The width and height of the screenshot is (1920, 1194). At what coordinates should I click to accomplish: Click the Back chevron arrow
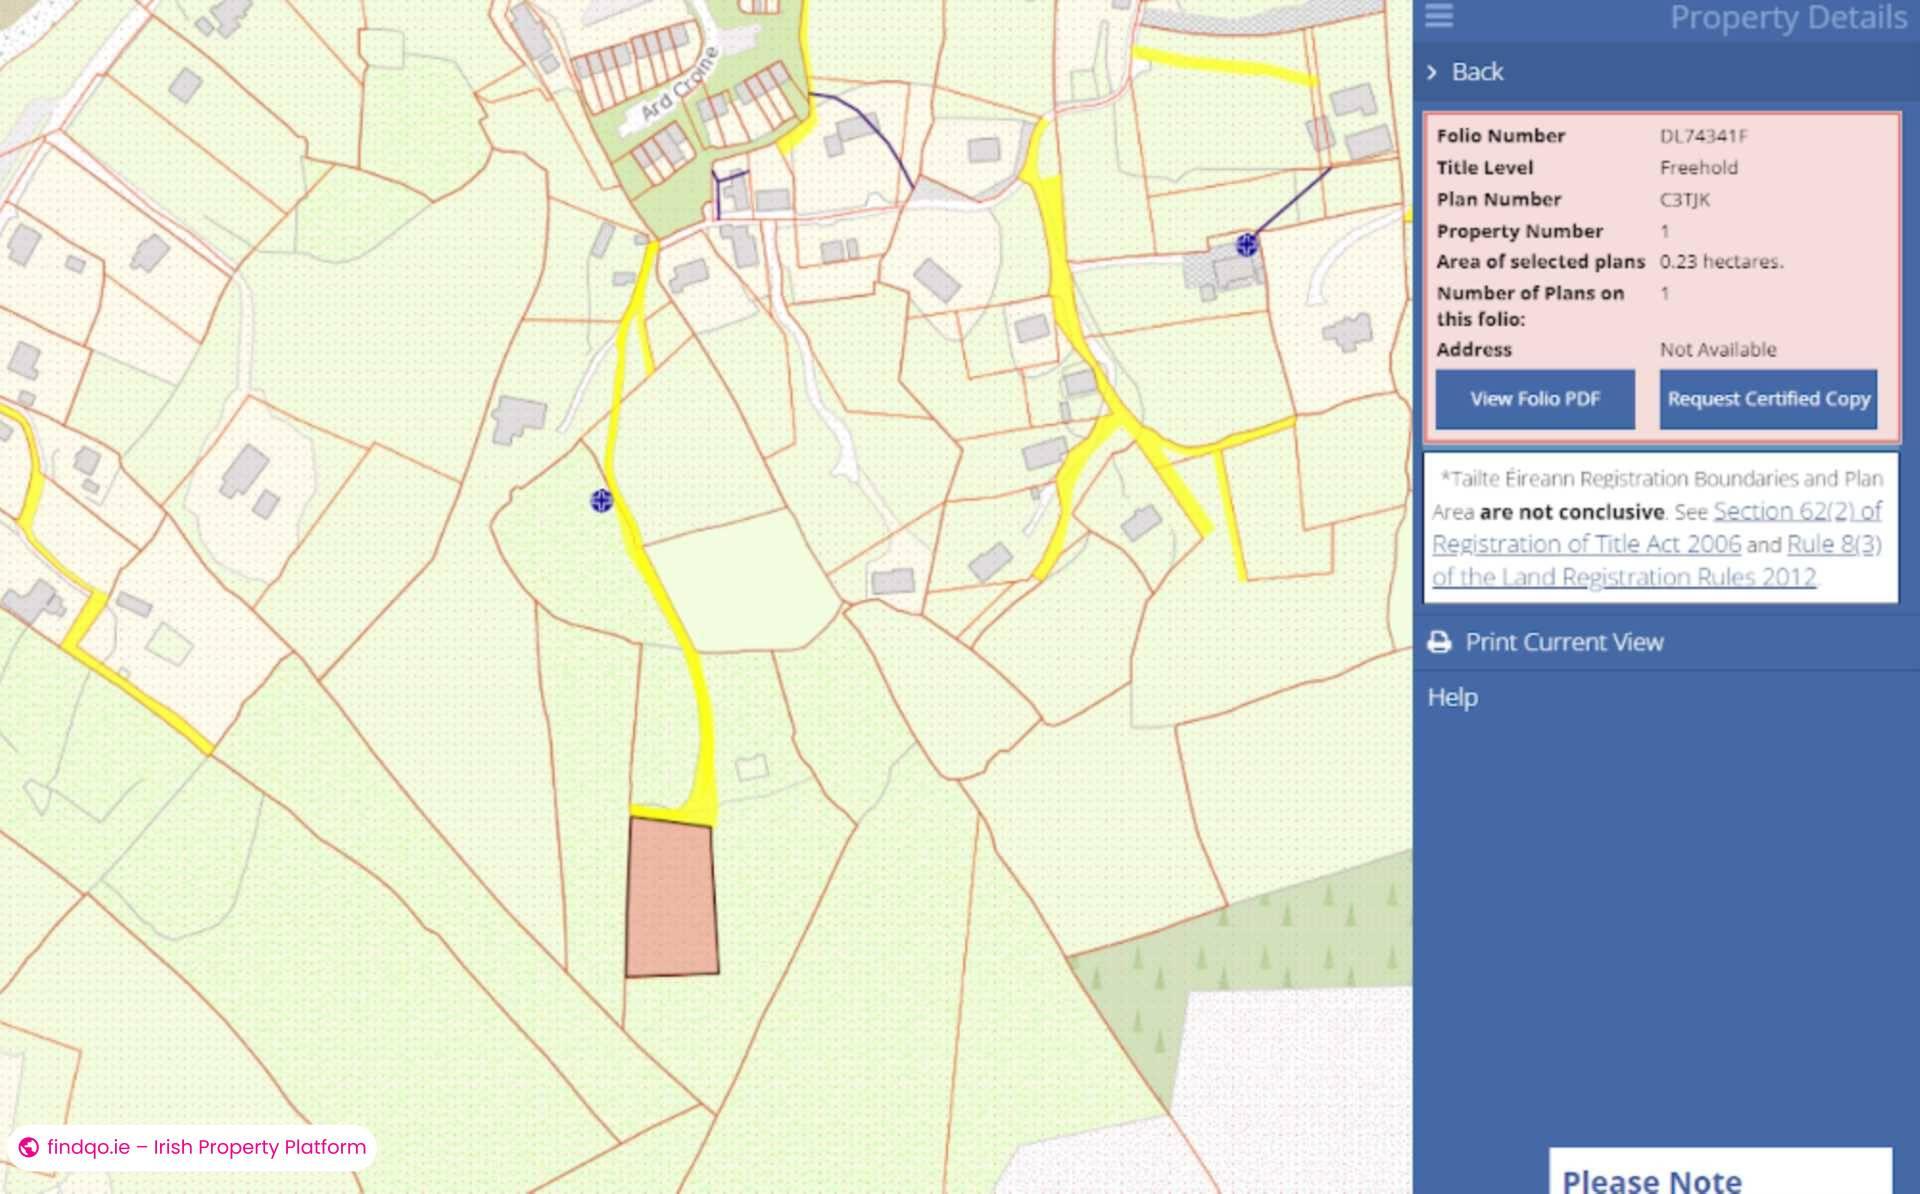tap(1432, 72)
